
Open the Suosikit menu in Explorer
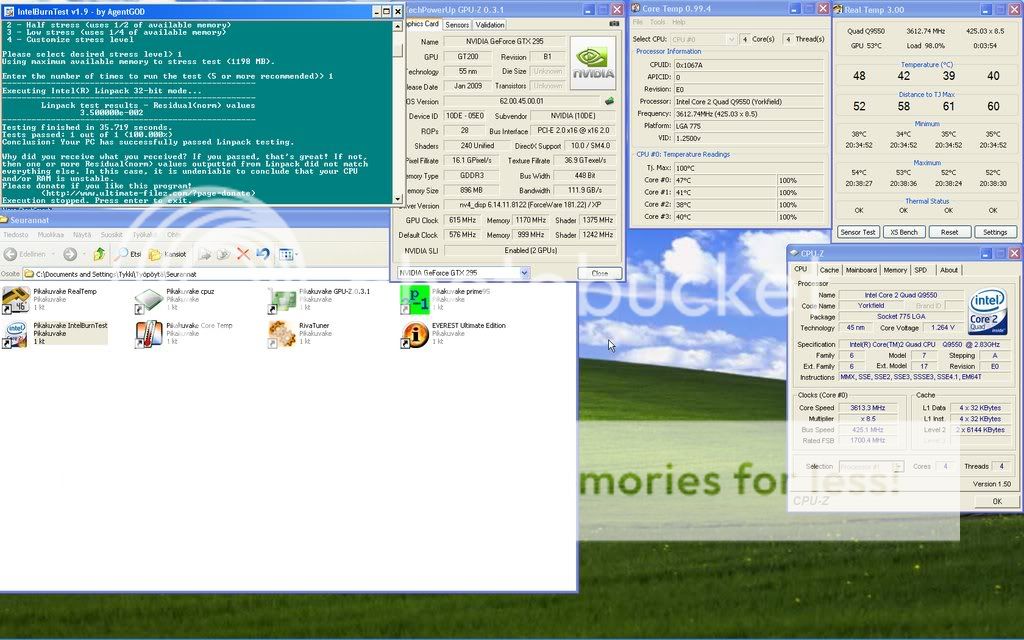[112, 234]
